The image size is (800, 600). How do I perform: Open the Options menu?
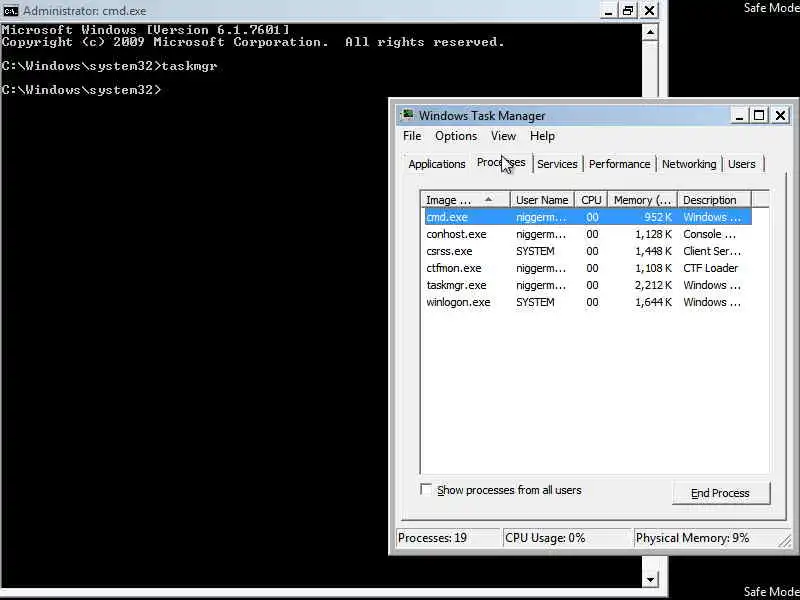[x=456, y=136]
